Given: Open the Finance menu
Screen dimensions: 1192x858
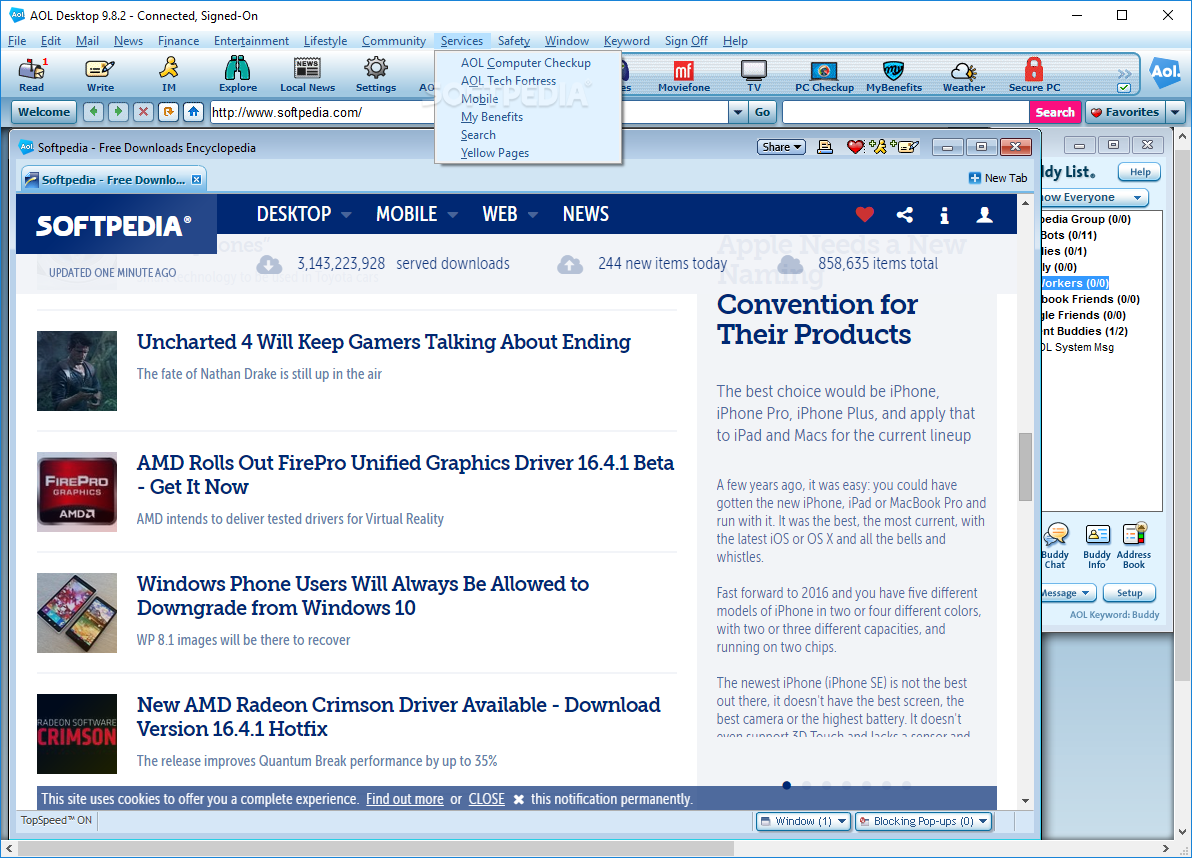Looking at the screenshot, I should click(x=179, y=41).
